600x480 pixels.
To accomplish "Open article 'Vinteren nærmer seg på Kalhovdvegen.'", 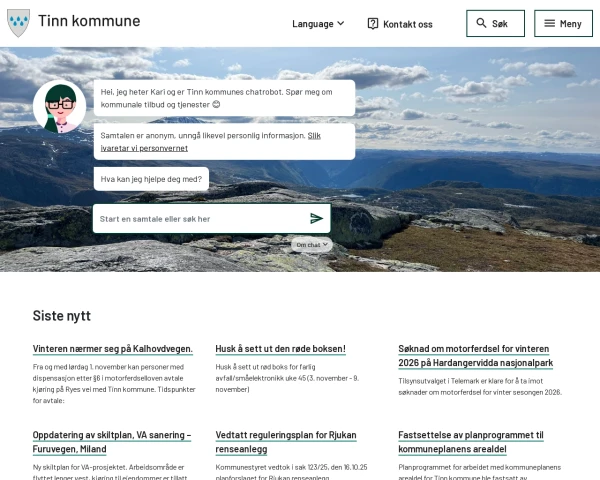I will (x=112, y=349).
